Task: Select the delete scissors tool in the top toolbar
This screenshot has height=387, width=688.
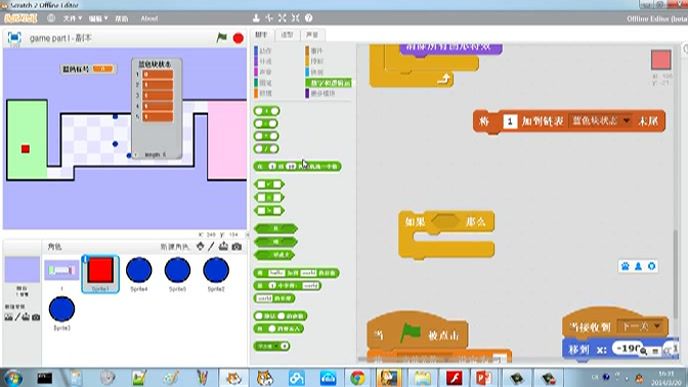Action: tap(269, 18)
